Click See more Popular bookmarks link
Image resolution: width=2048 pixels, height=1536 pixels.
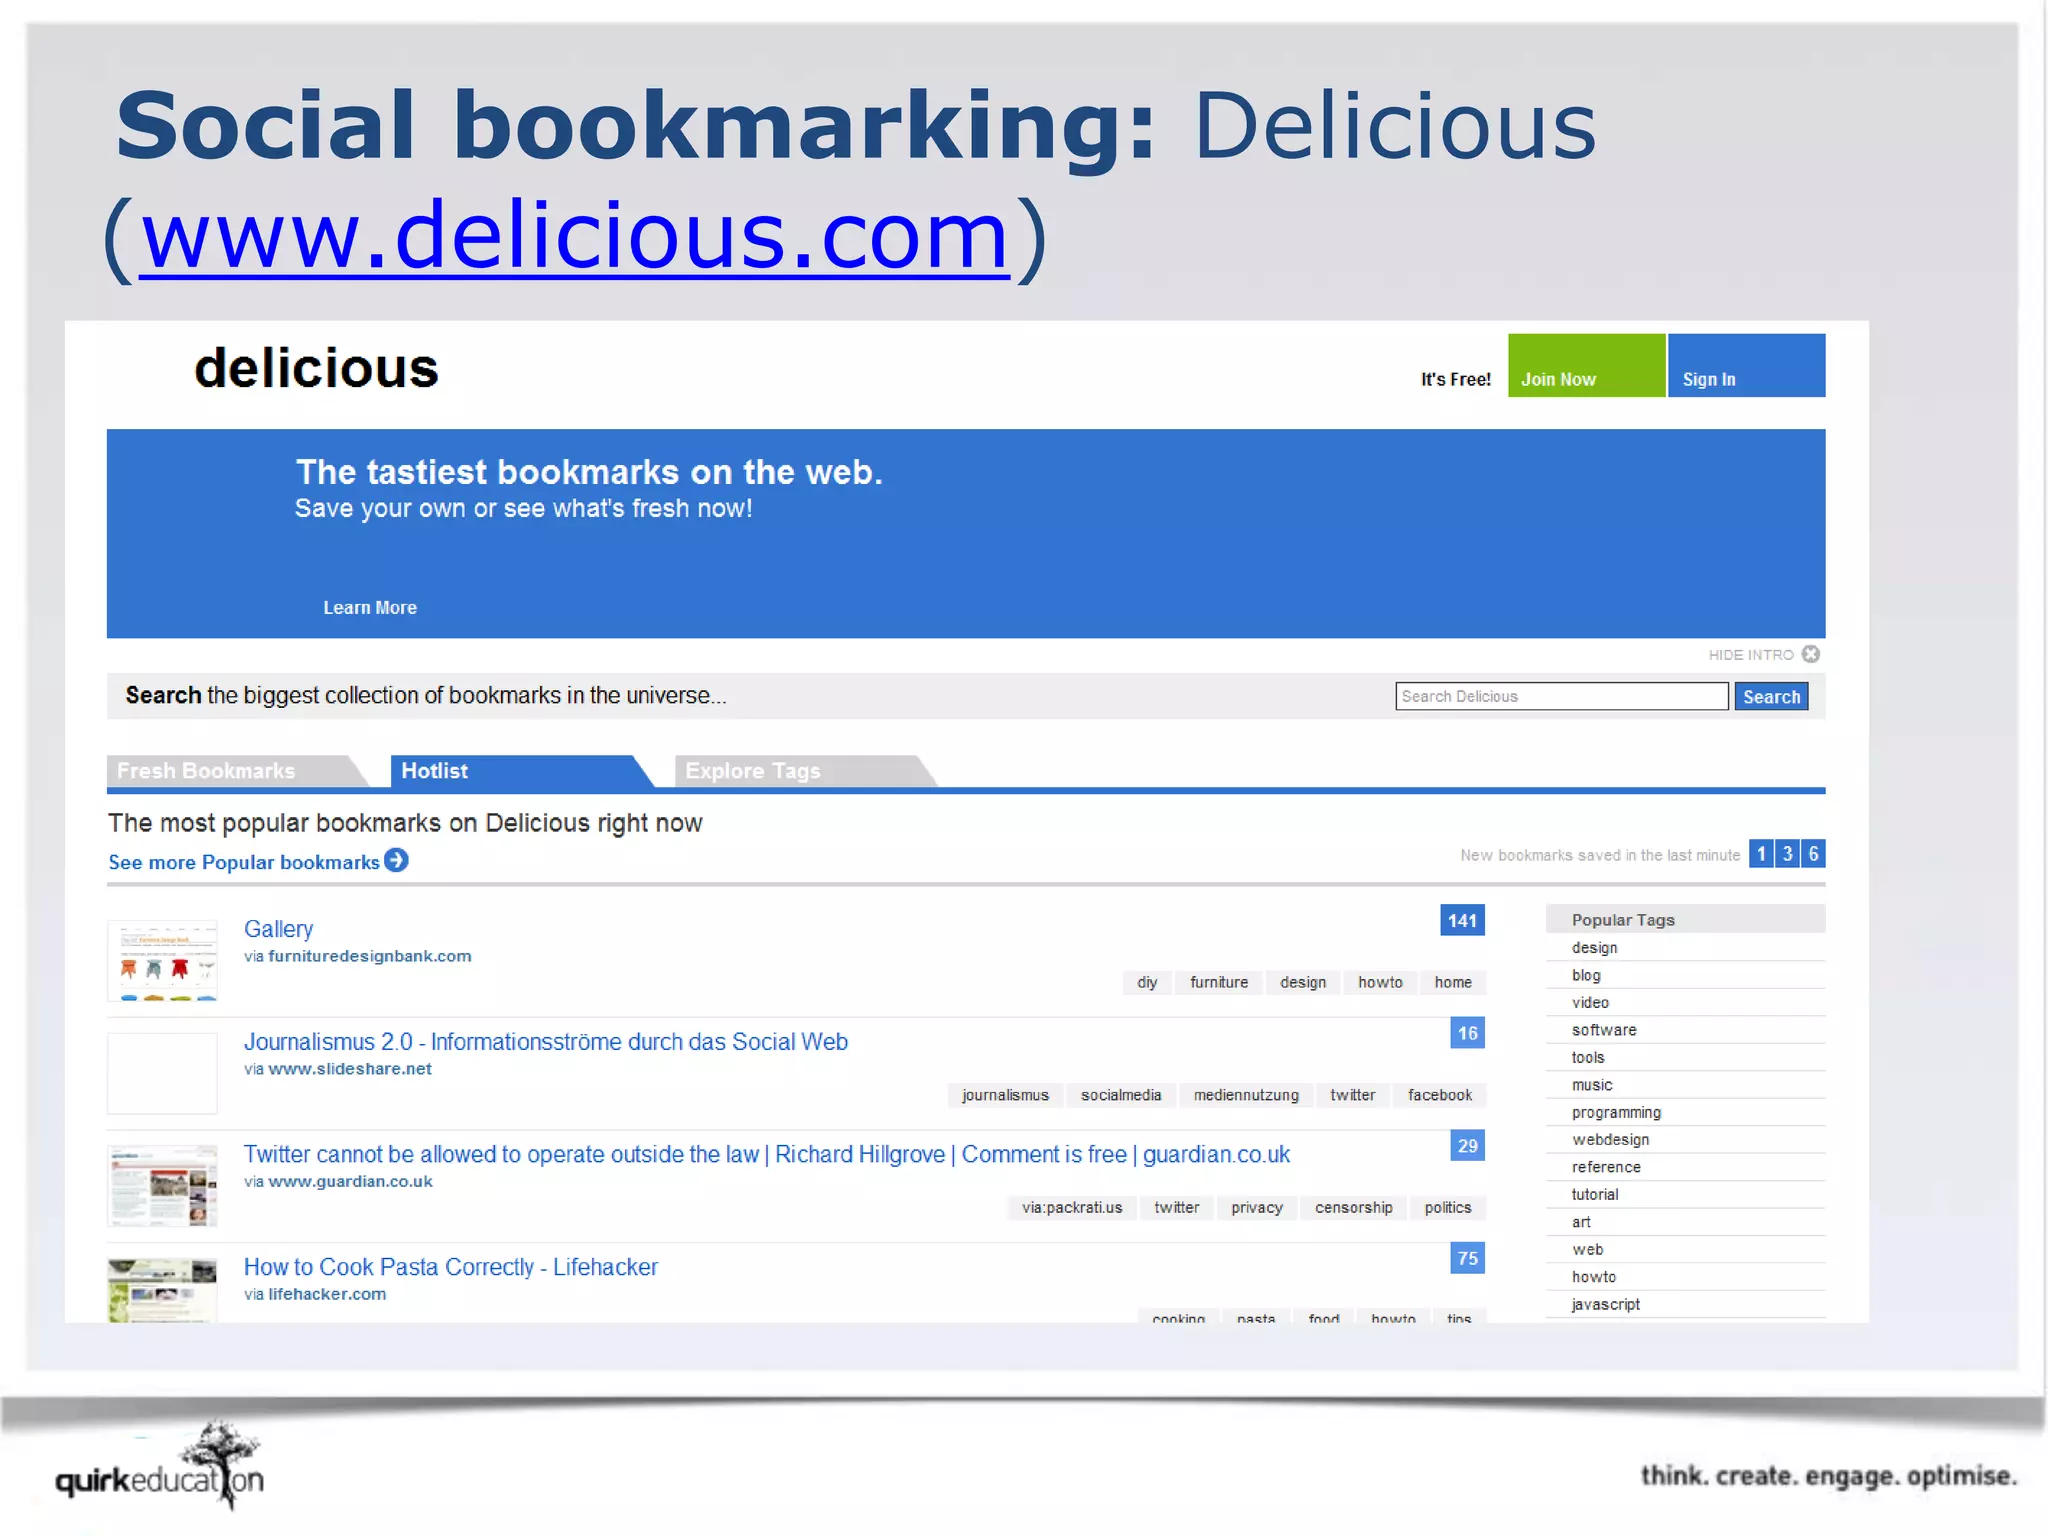pyautogui.click(x=244, y=862)
